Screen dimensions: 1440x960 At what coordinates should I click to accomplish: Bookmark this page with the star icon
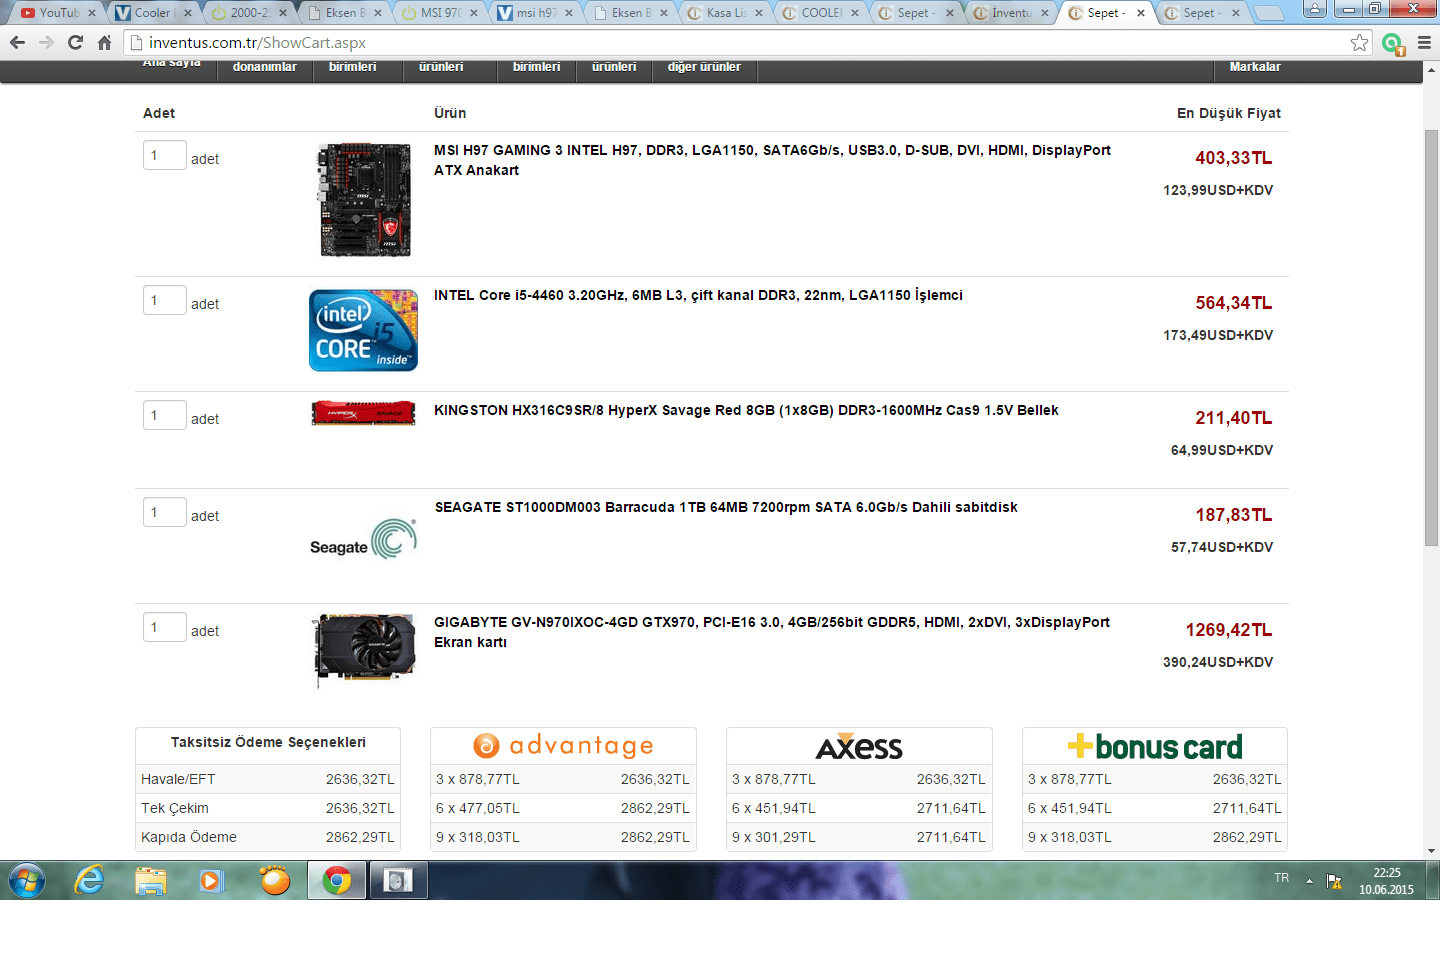pos(1359,43)
